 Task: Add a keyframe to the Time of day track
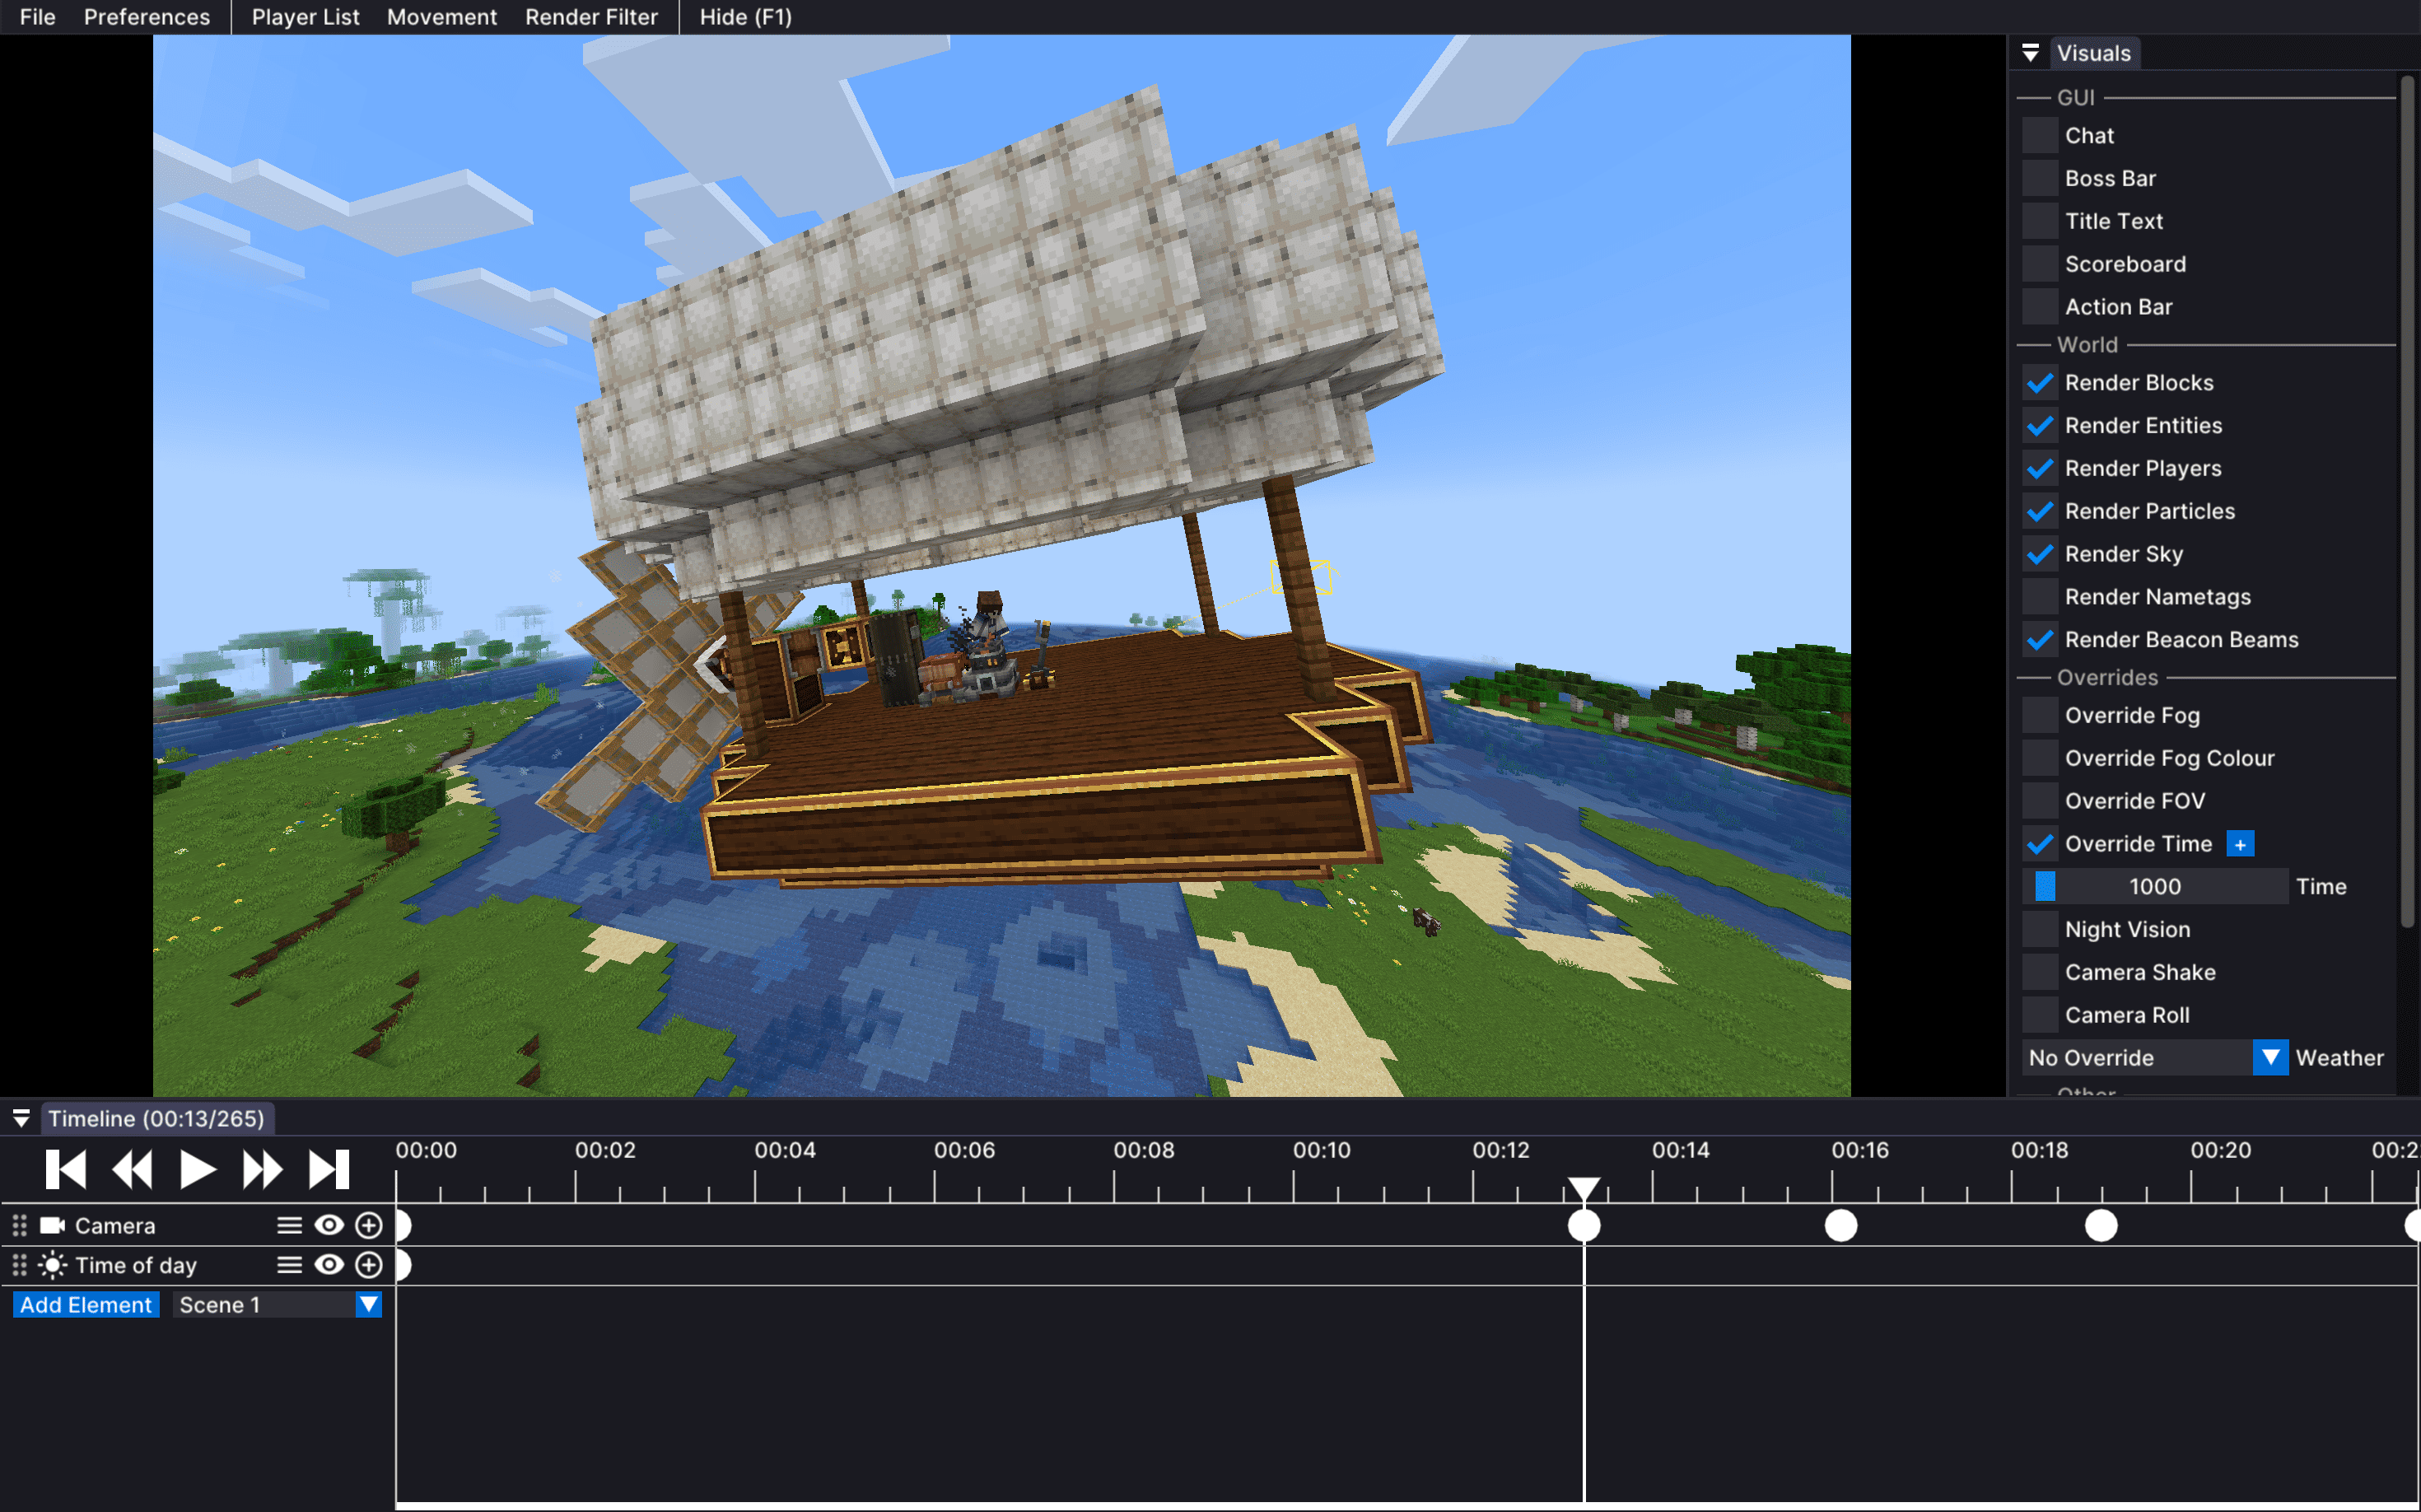[x=369, y=1265]
